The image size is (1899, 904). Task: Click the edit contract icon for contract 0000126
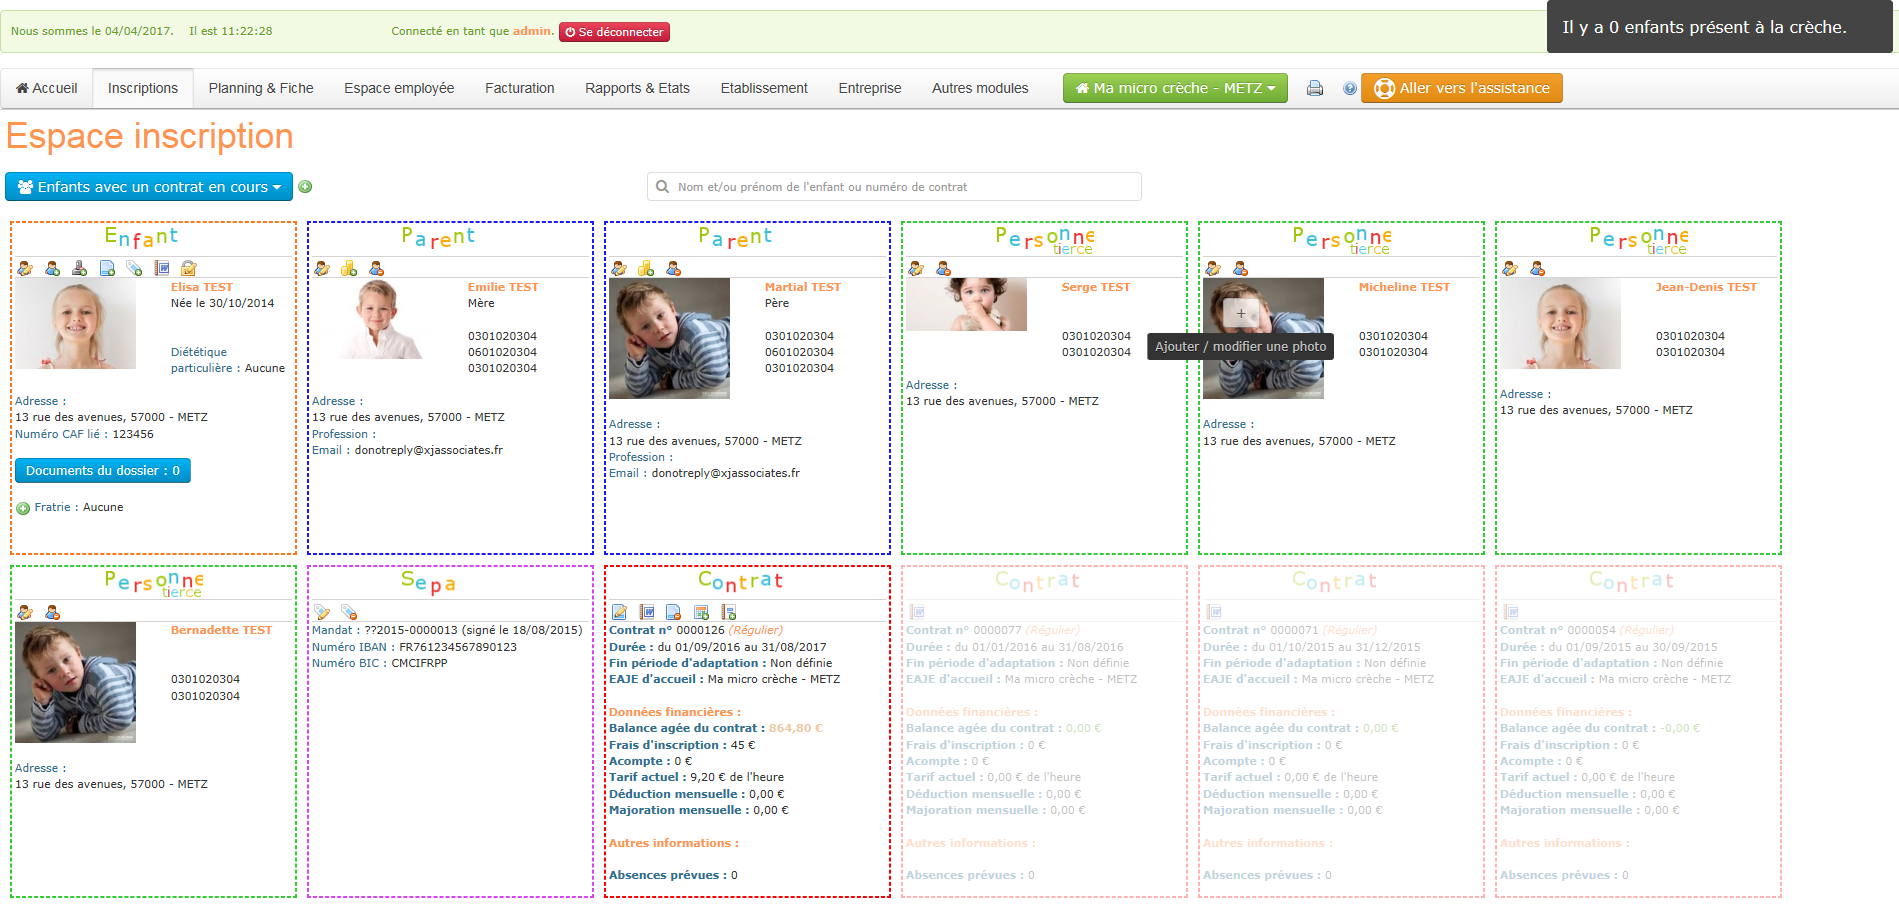[619, 612]
